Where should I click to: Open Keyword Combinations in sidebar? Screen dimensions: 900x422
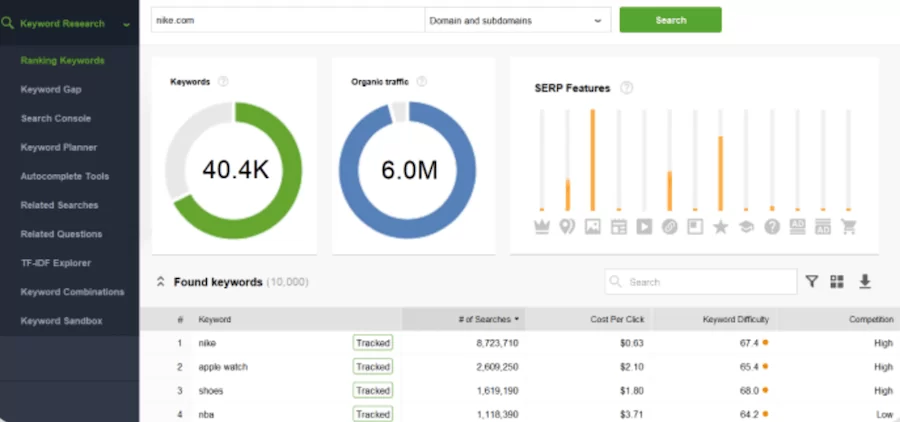pos(72,292)
